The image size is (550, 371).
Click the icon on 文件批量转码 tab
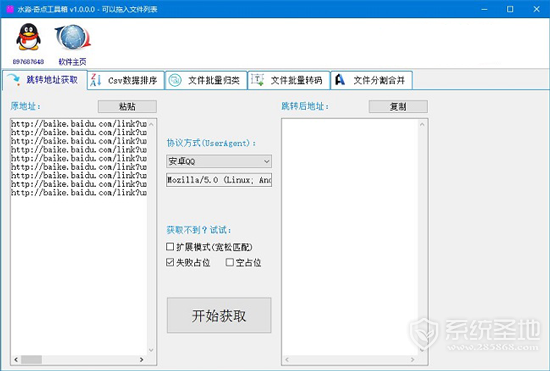point(257,80)
